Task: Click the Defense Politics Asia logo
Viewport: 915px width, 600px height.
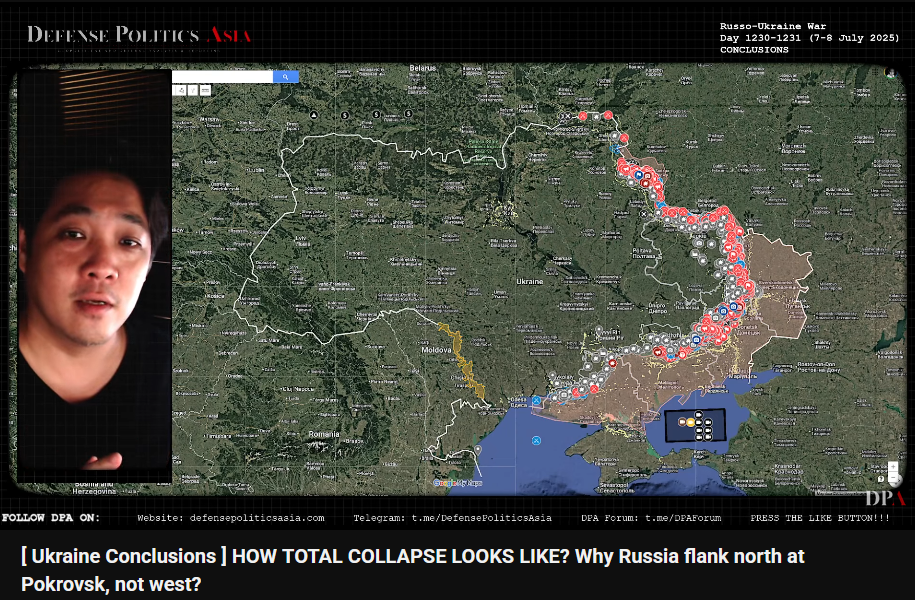Action: coord(139,35)
